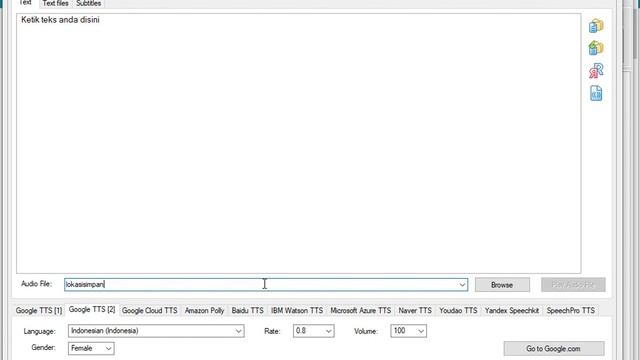640x360 pixels.
Task: Click the green-arrow clipboard icon
Action: pyautogui.click(x=596, y=48)
